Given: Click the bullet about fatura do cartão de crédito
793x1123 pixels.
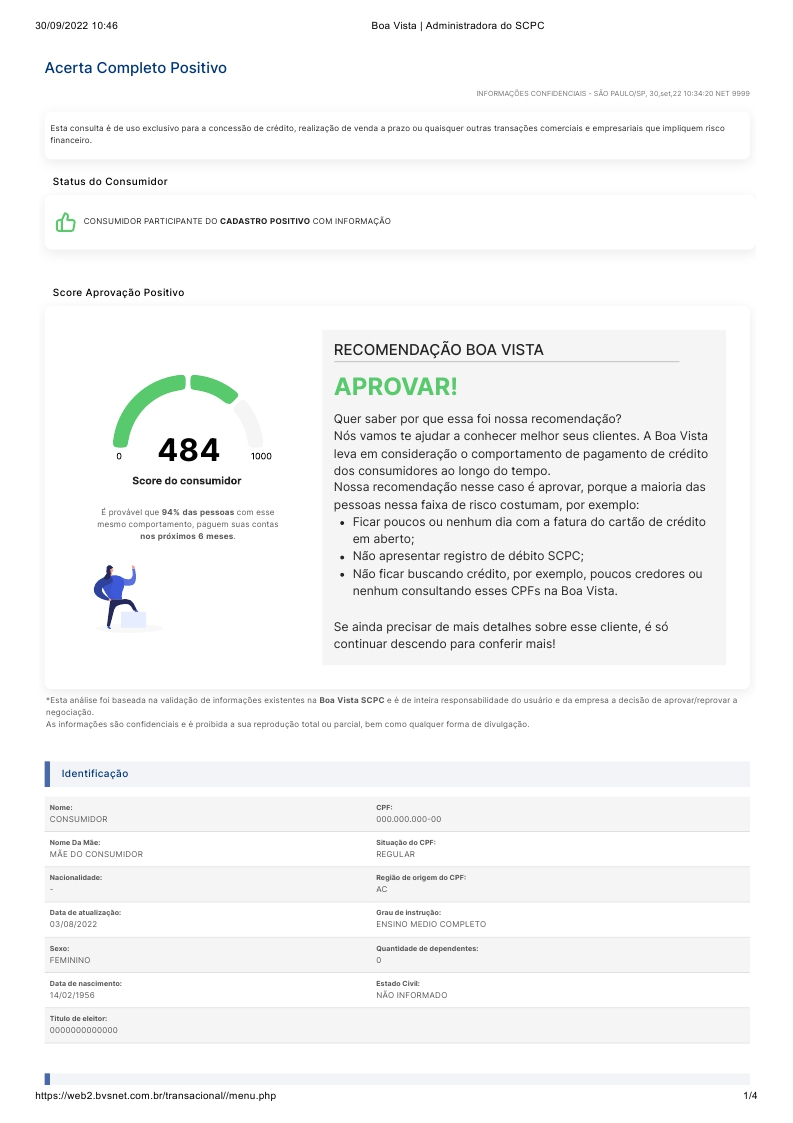Looking at the screenshot, I should coord(529,531).
